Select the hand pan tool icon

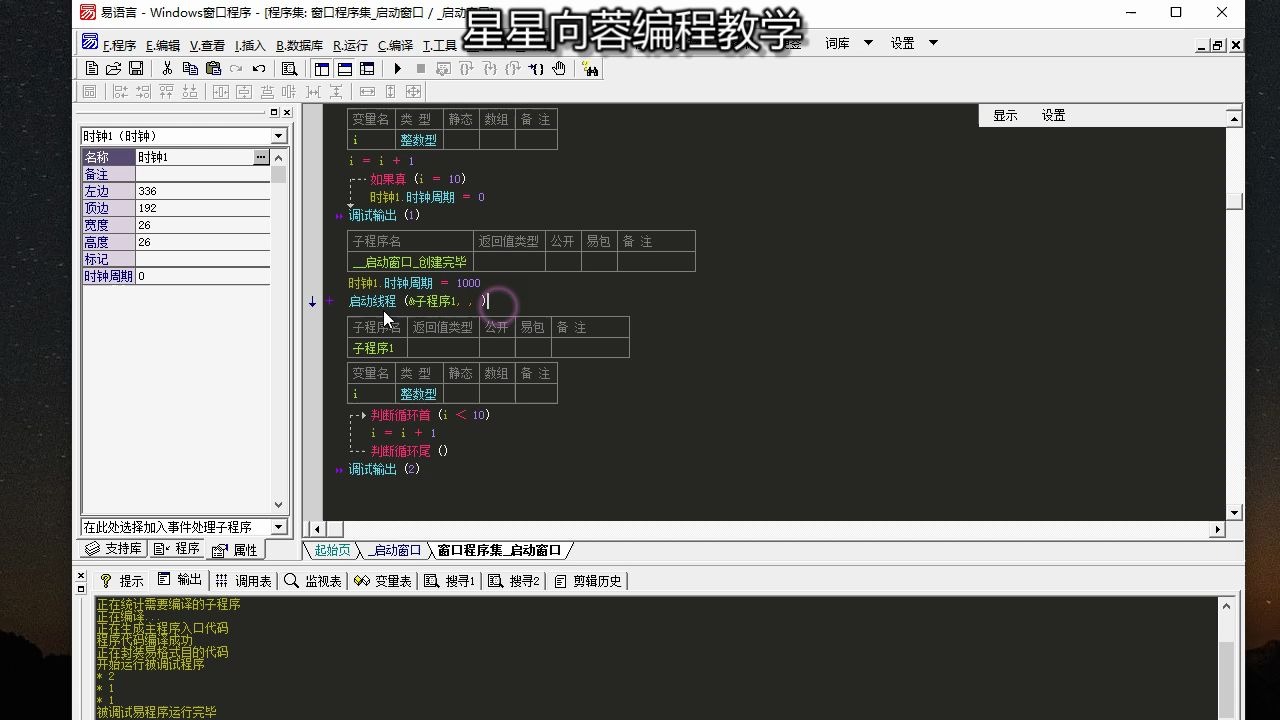point(559,68)
